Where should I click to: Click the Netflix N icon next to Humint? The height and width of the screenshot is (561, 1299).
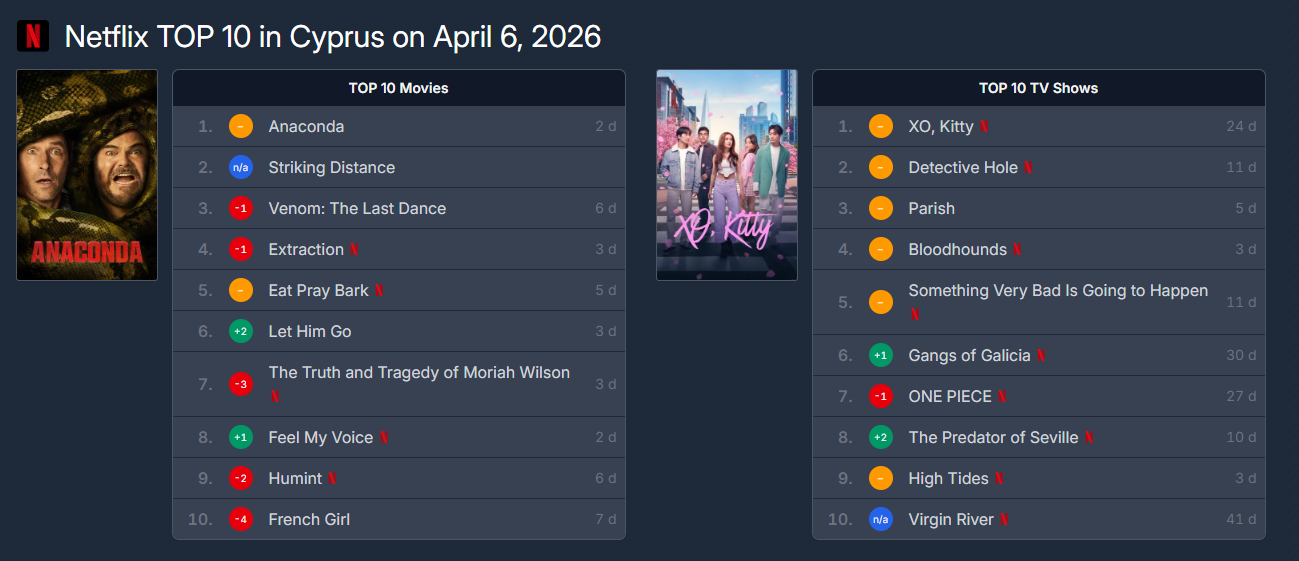[x=333, y=479]
